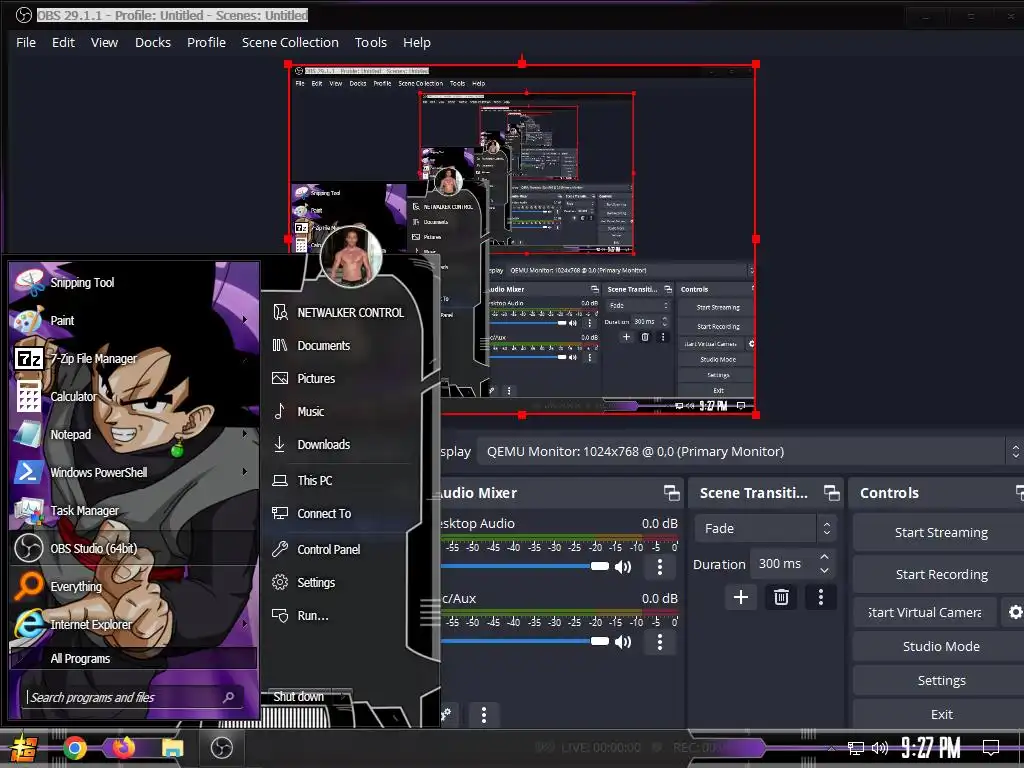Click the OBS taskbar icon
Image resolution: width=1024 pixels, height=768 pixels.
point(221,748)
